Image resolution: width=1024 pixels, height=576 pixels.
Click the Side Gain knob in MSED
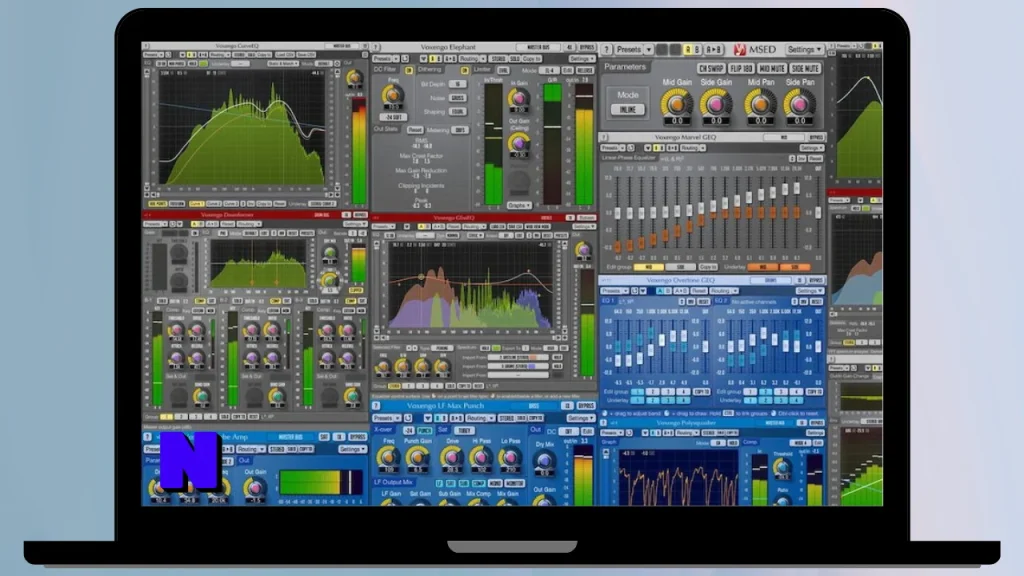pyautogui.click(x=716, y=103)
